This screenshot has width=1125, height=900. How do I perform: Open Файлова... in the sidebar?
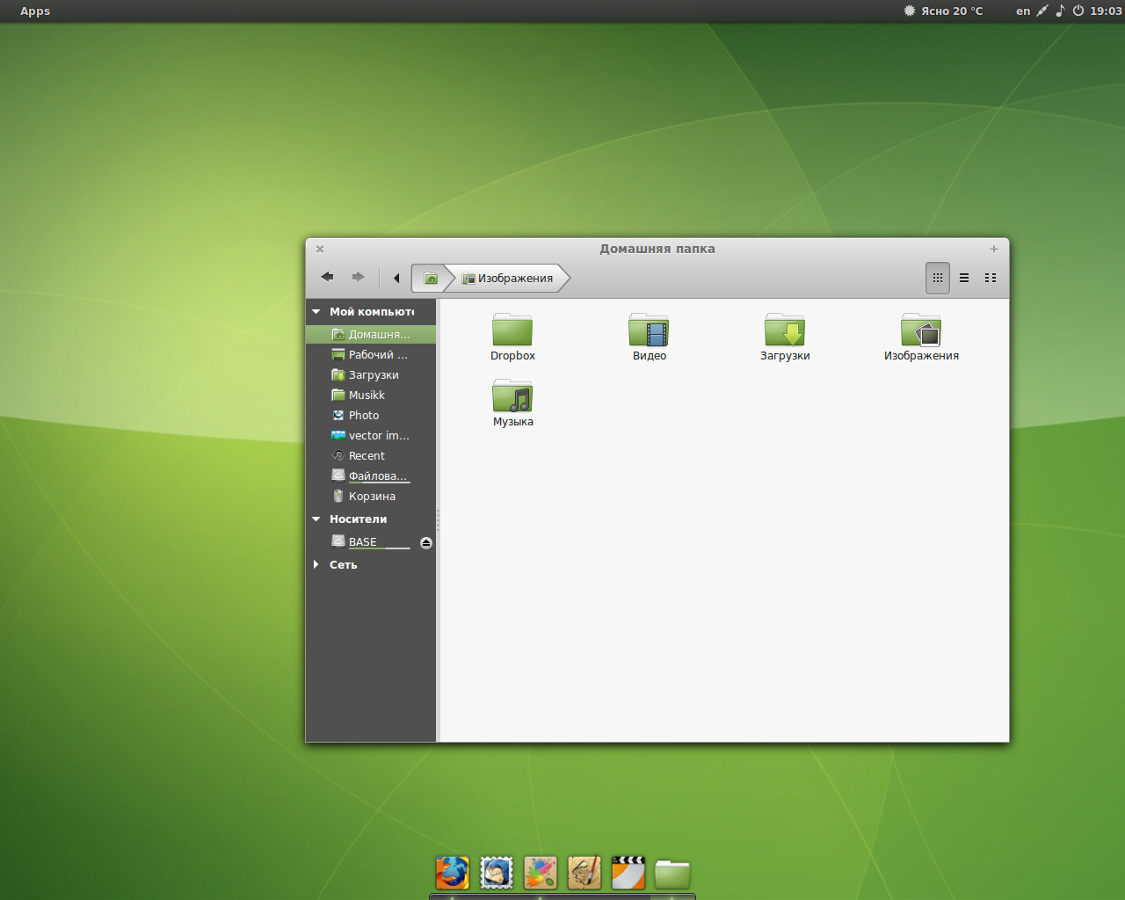(371, 476)
